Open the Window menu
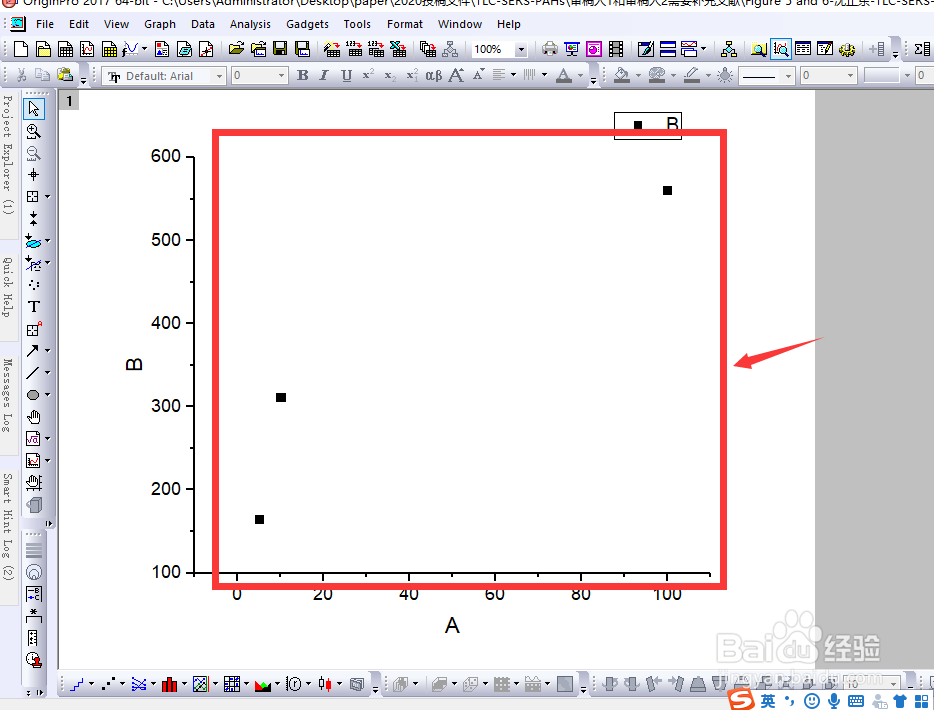934x710 pixels. 460,24
